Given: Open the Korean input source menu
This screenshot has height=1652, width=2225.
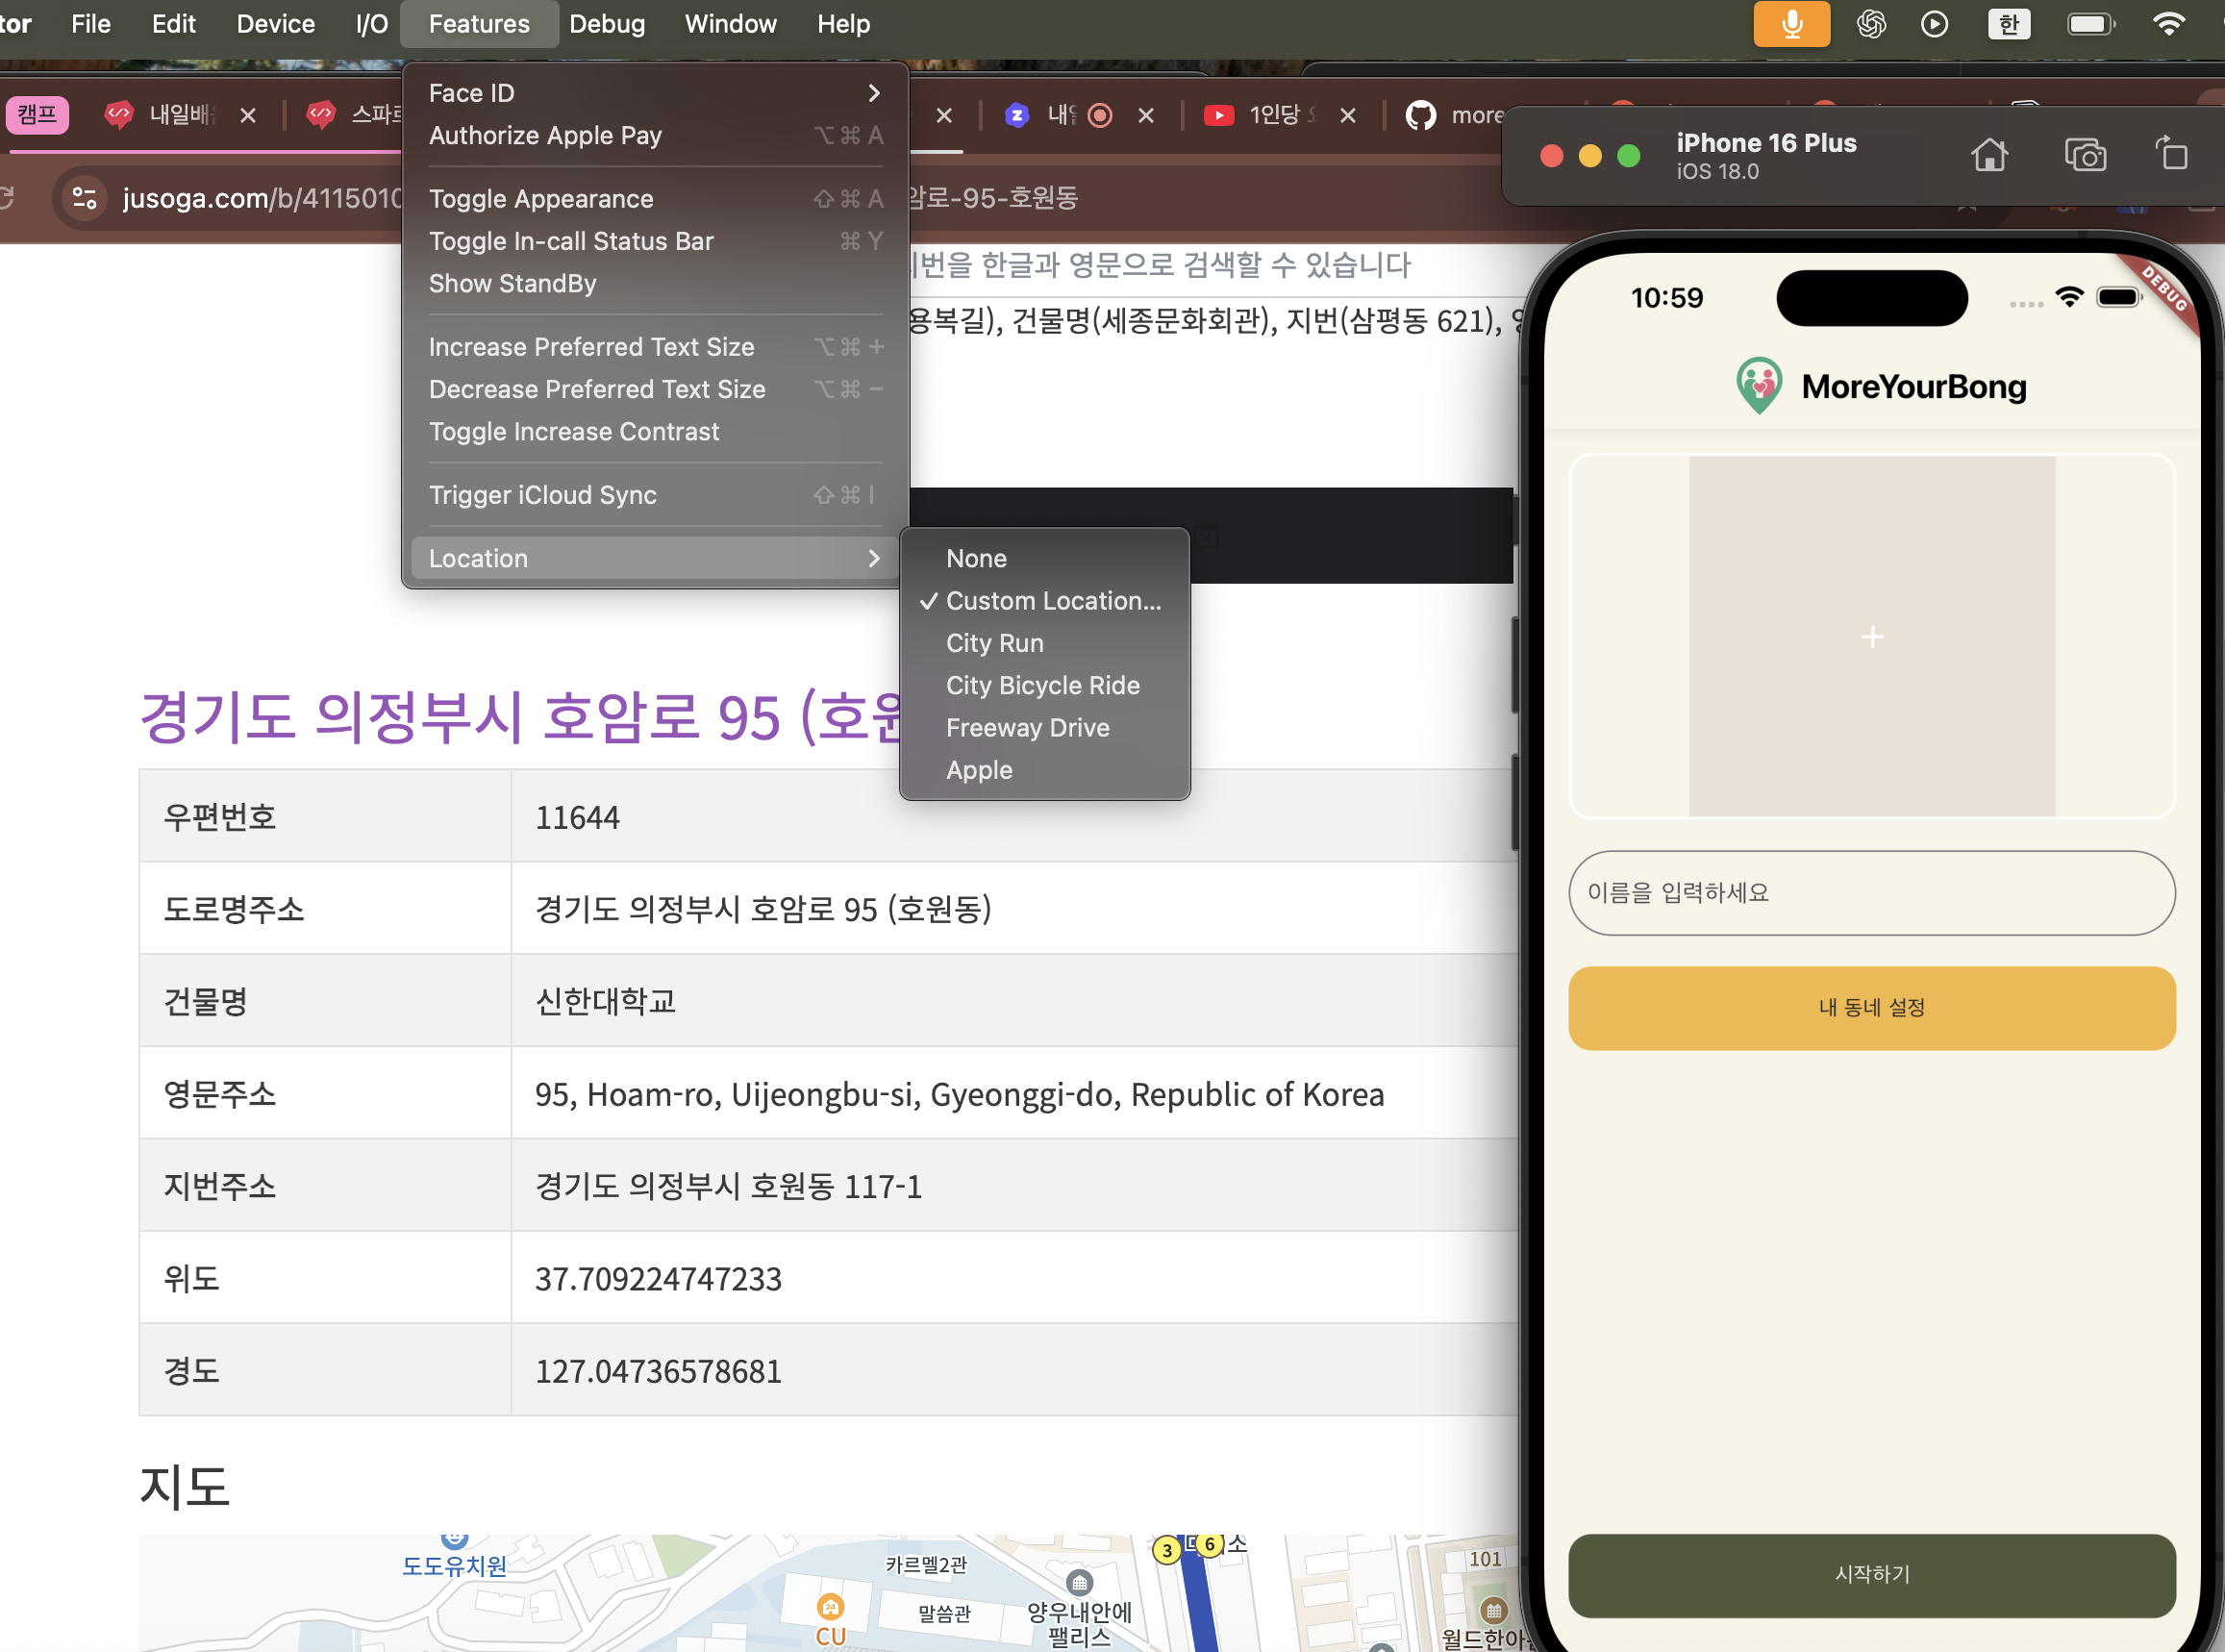Looking at the screenshot, I should 2008,24.
